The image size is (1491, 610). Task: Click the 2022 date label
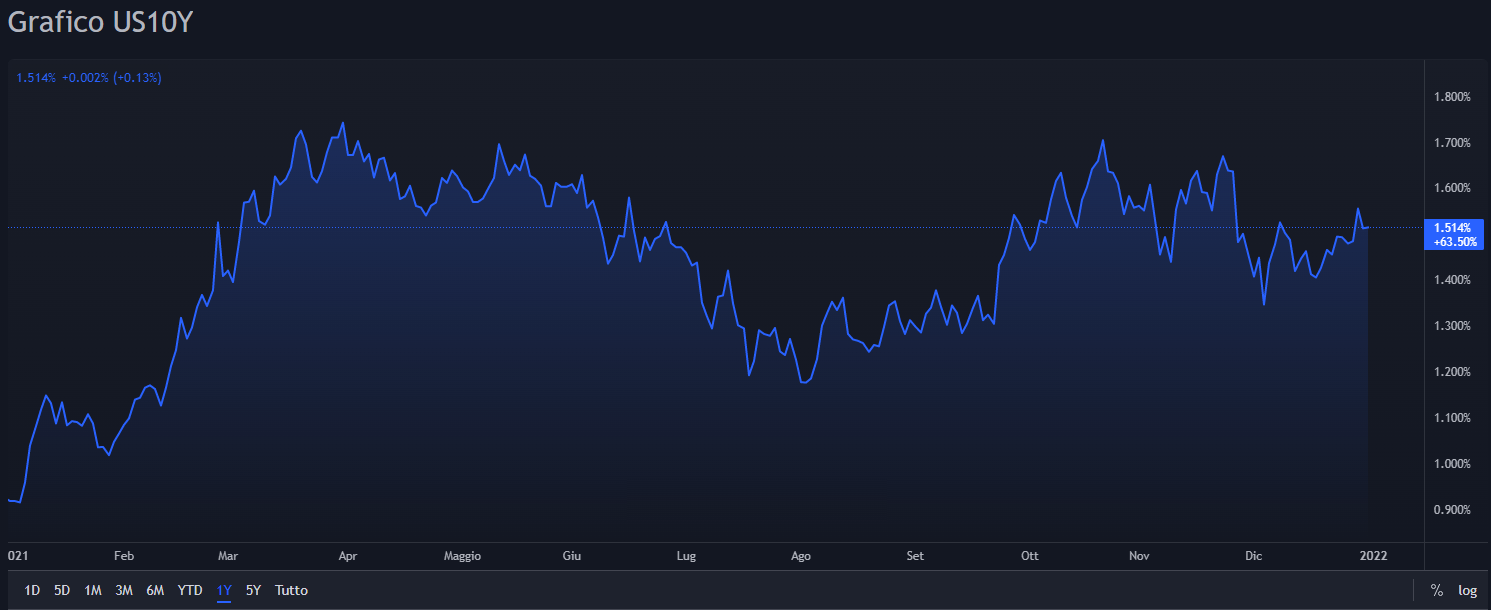(1374, 556)
